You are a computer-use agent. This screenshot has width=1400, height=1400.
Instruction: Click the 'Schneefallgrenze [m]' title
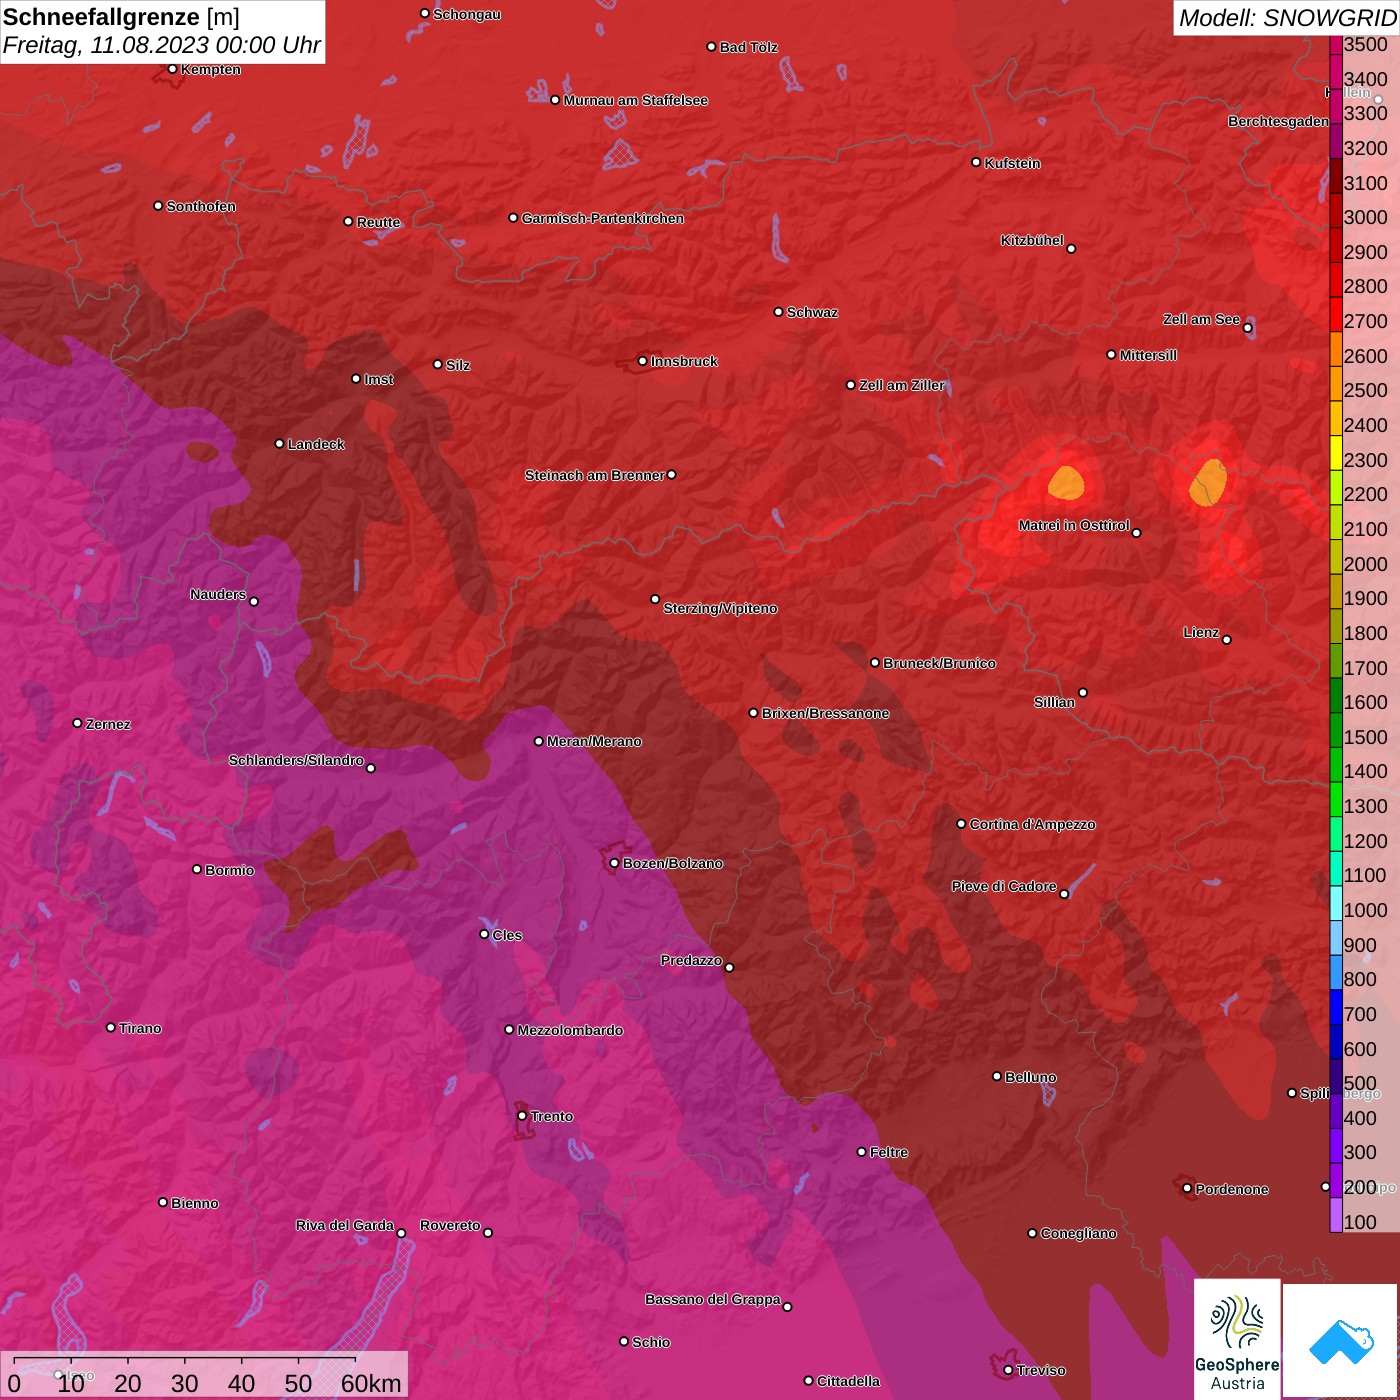point(121,17)
